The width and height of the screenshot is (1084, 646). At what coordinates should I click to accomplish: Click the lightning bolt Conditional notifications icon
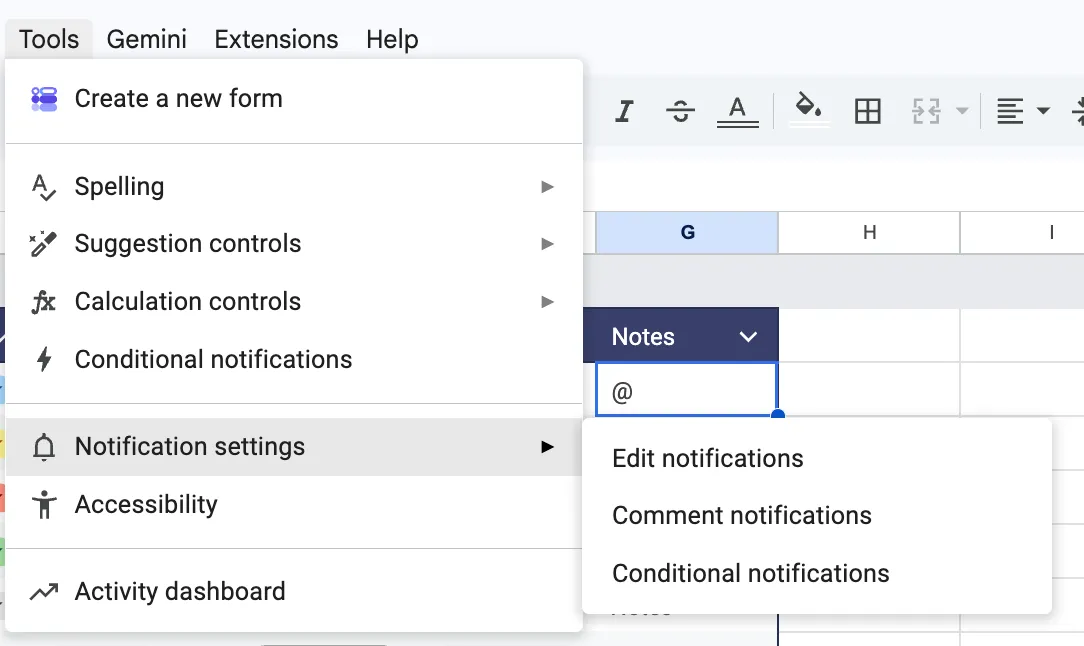click(x=44, y=360)
